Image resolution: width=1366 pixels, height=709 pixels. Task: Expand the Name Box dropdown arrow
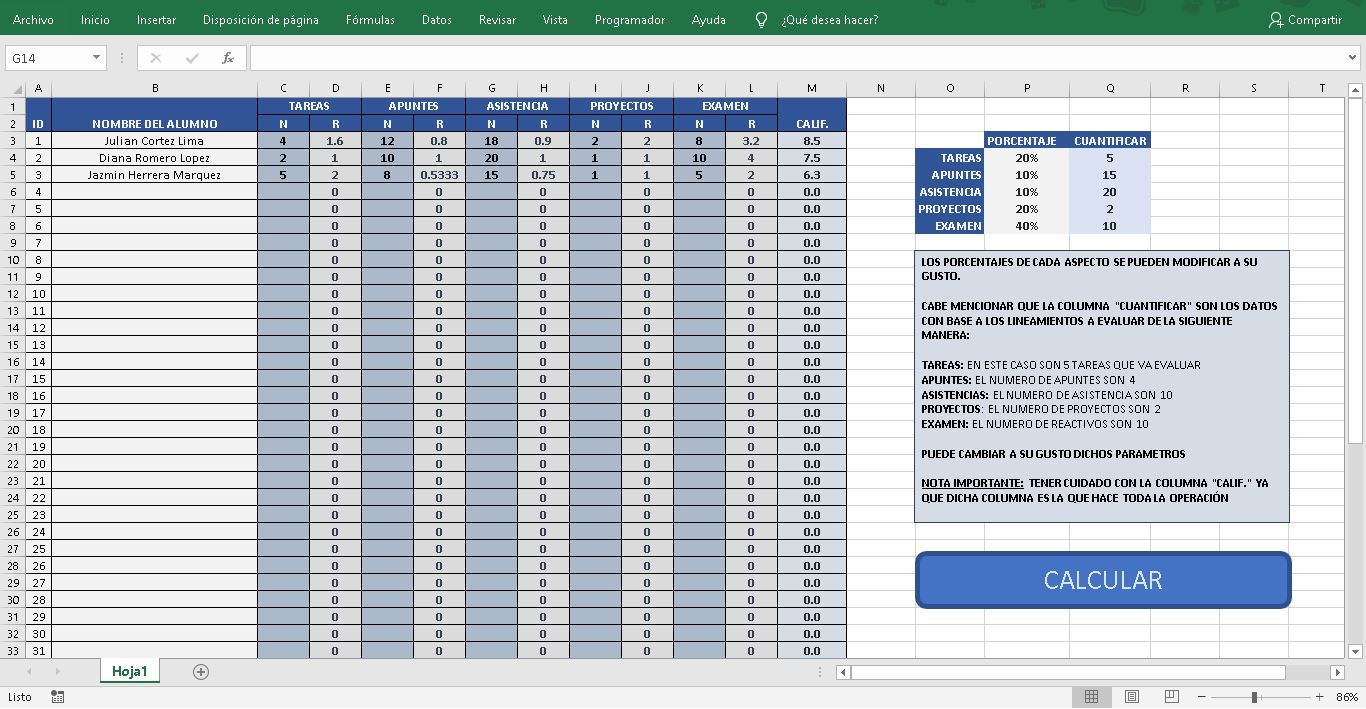click(x=97, y=58)
